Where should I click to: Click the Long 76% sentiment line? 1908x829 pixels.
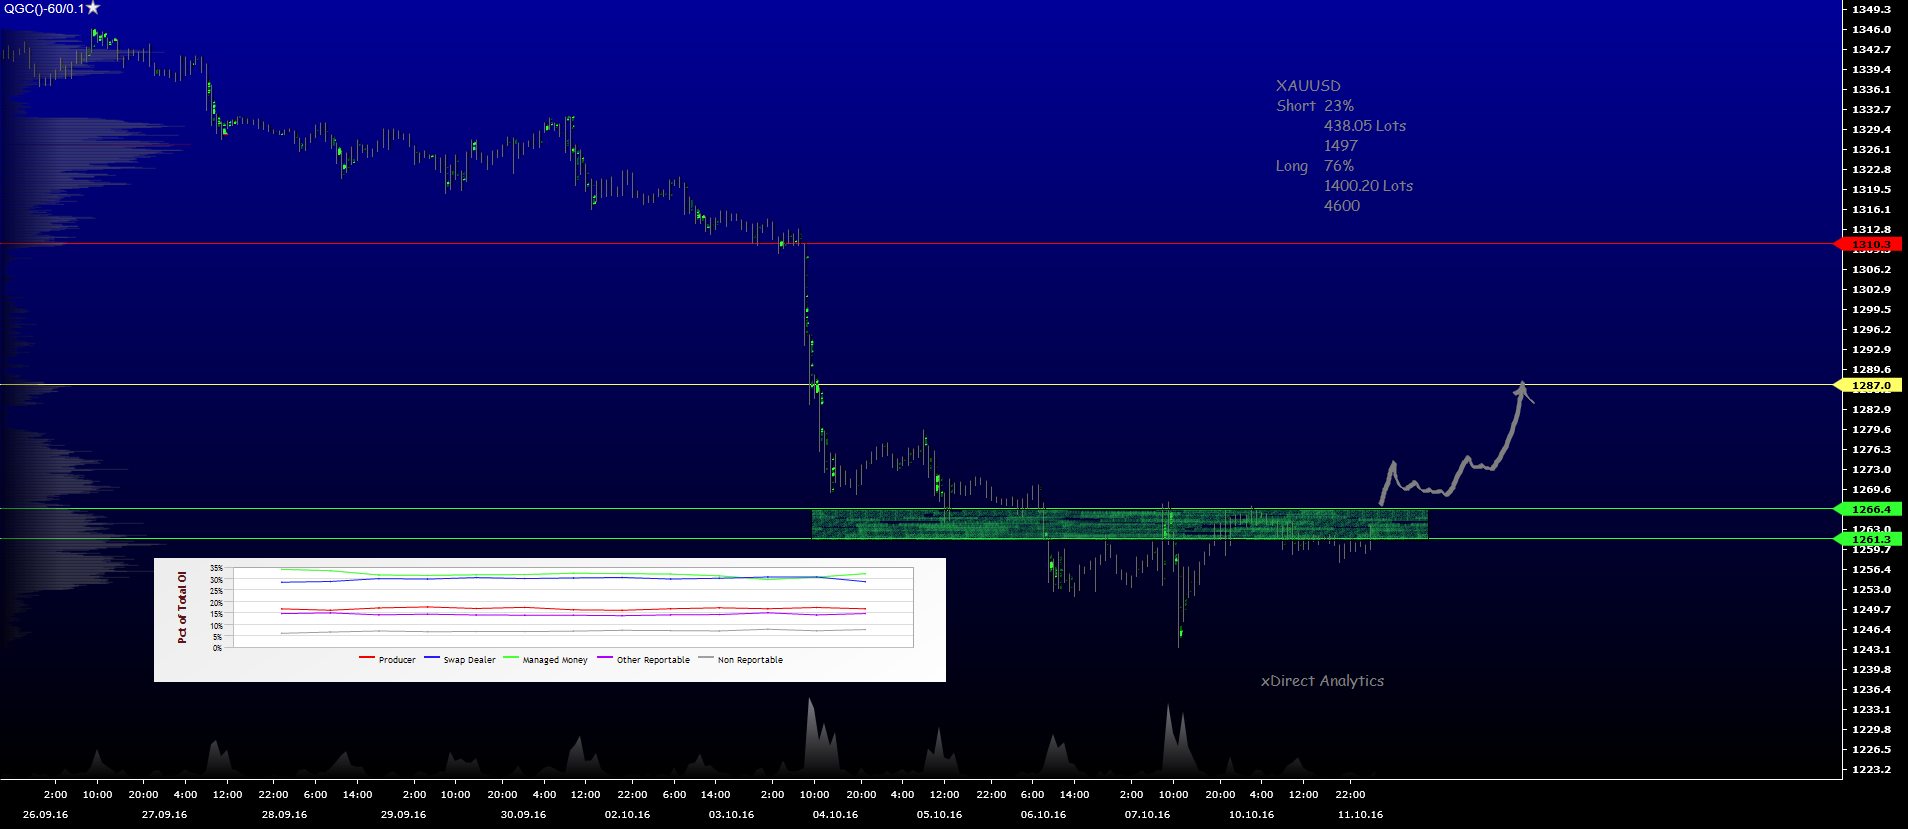(1314, 166)
